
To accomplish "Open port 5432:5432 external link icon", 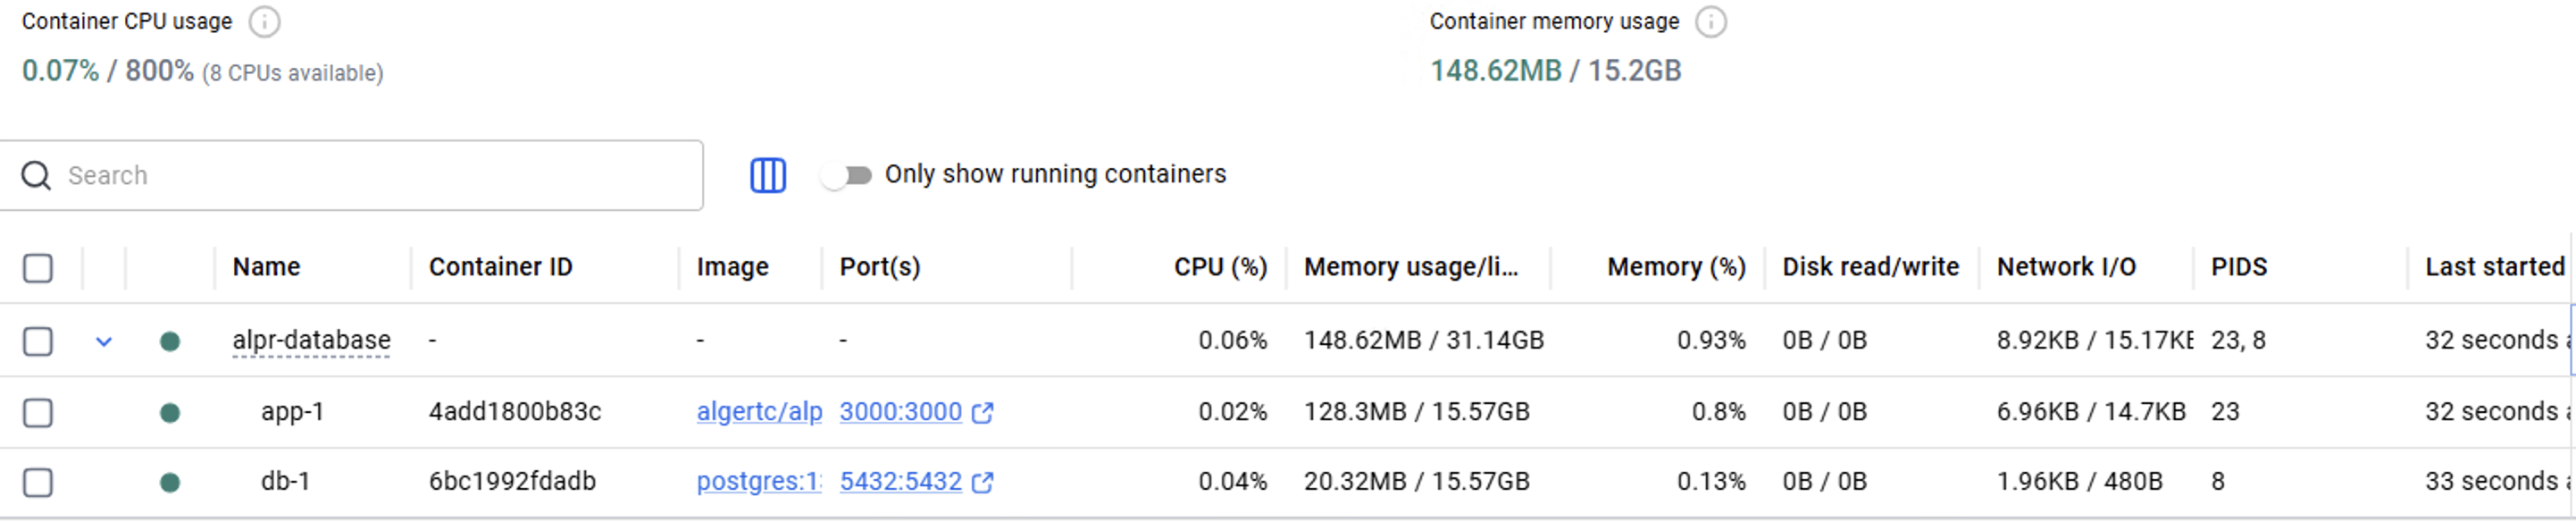I will (983, 483).
